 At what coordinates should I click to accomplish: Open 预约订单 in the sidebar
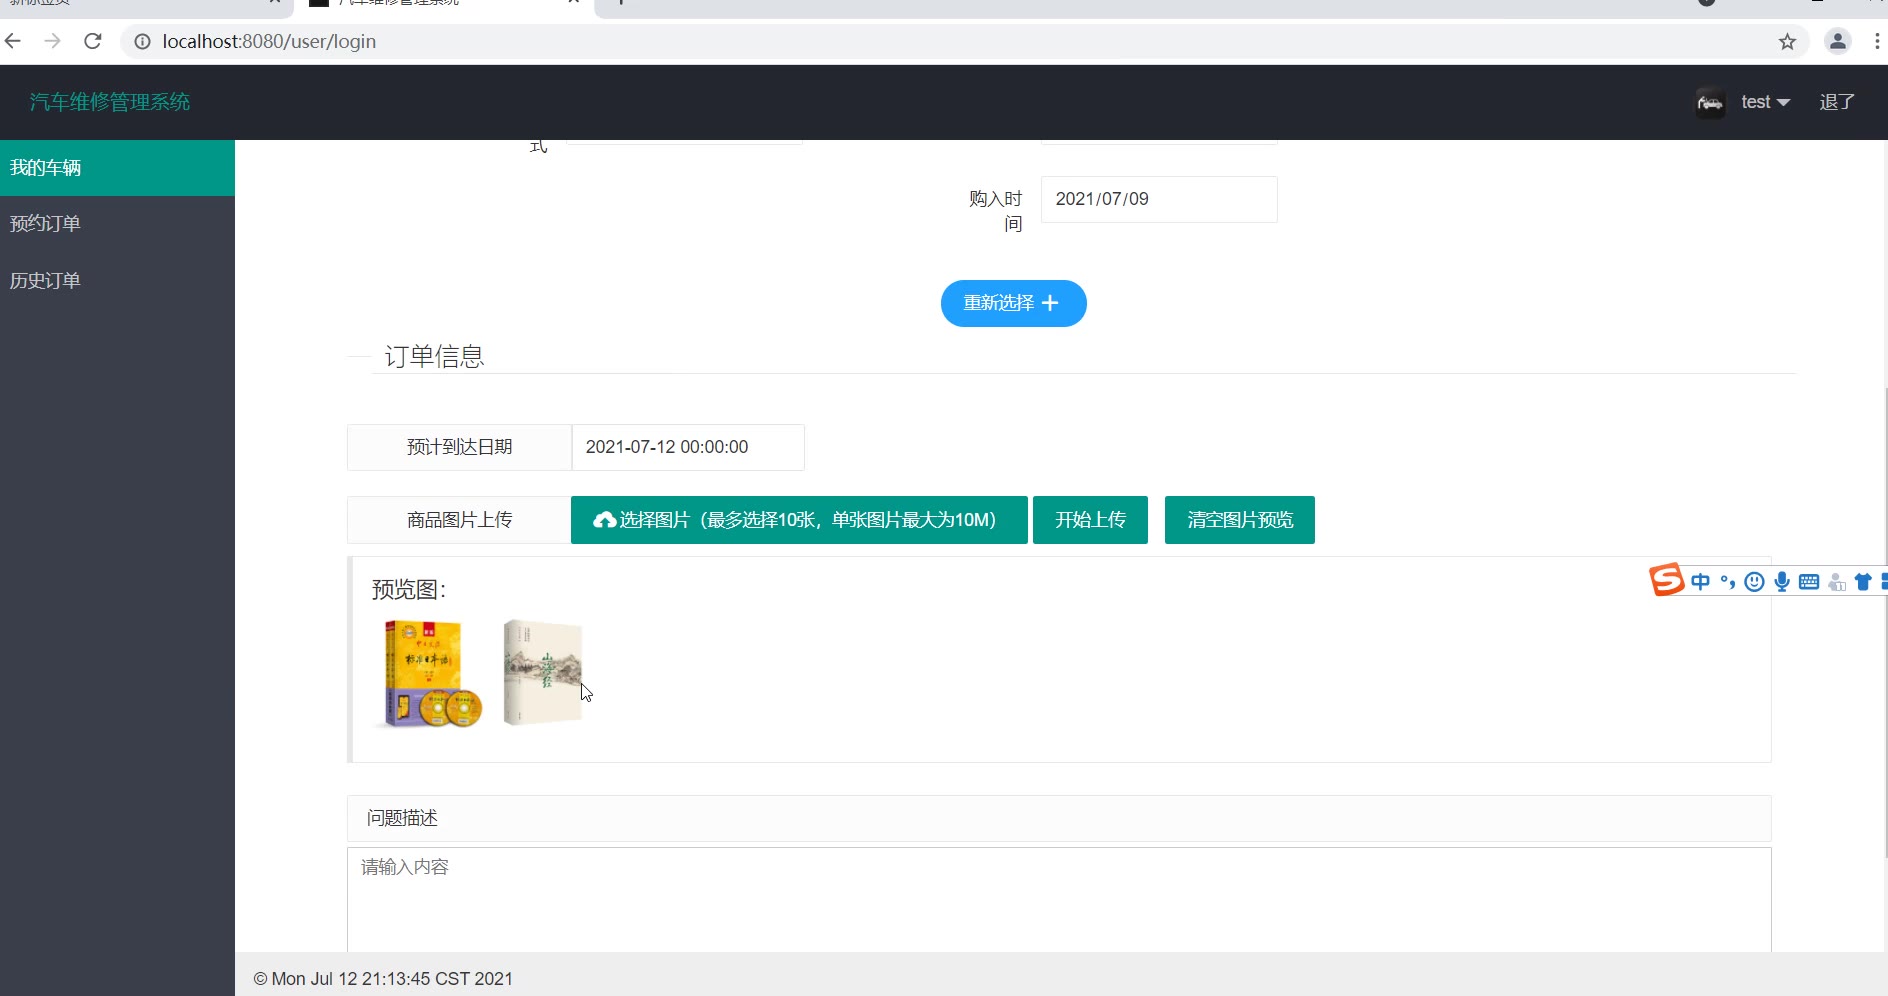(117, 224)
